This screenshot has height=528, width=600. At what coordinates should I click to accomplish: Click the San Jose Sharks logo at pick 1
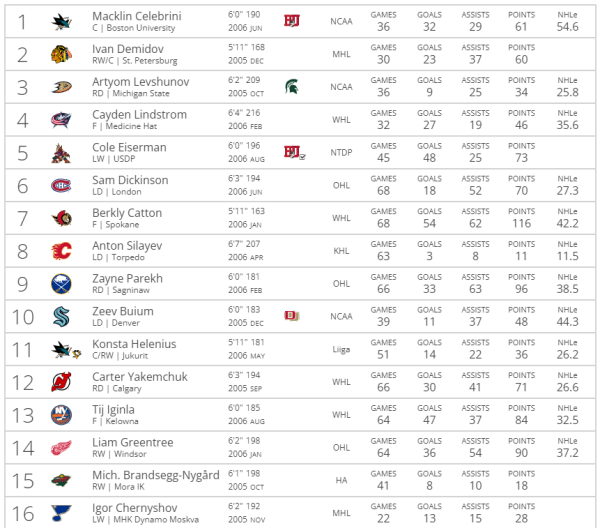(62, 21)
